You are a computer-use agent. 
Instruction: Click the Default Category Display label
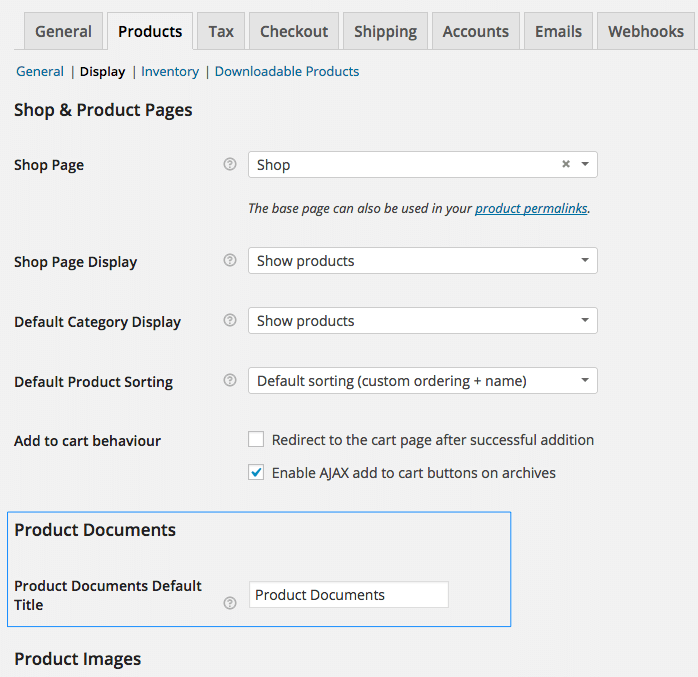click(97, 322)
